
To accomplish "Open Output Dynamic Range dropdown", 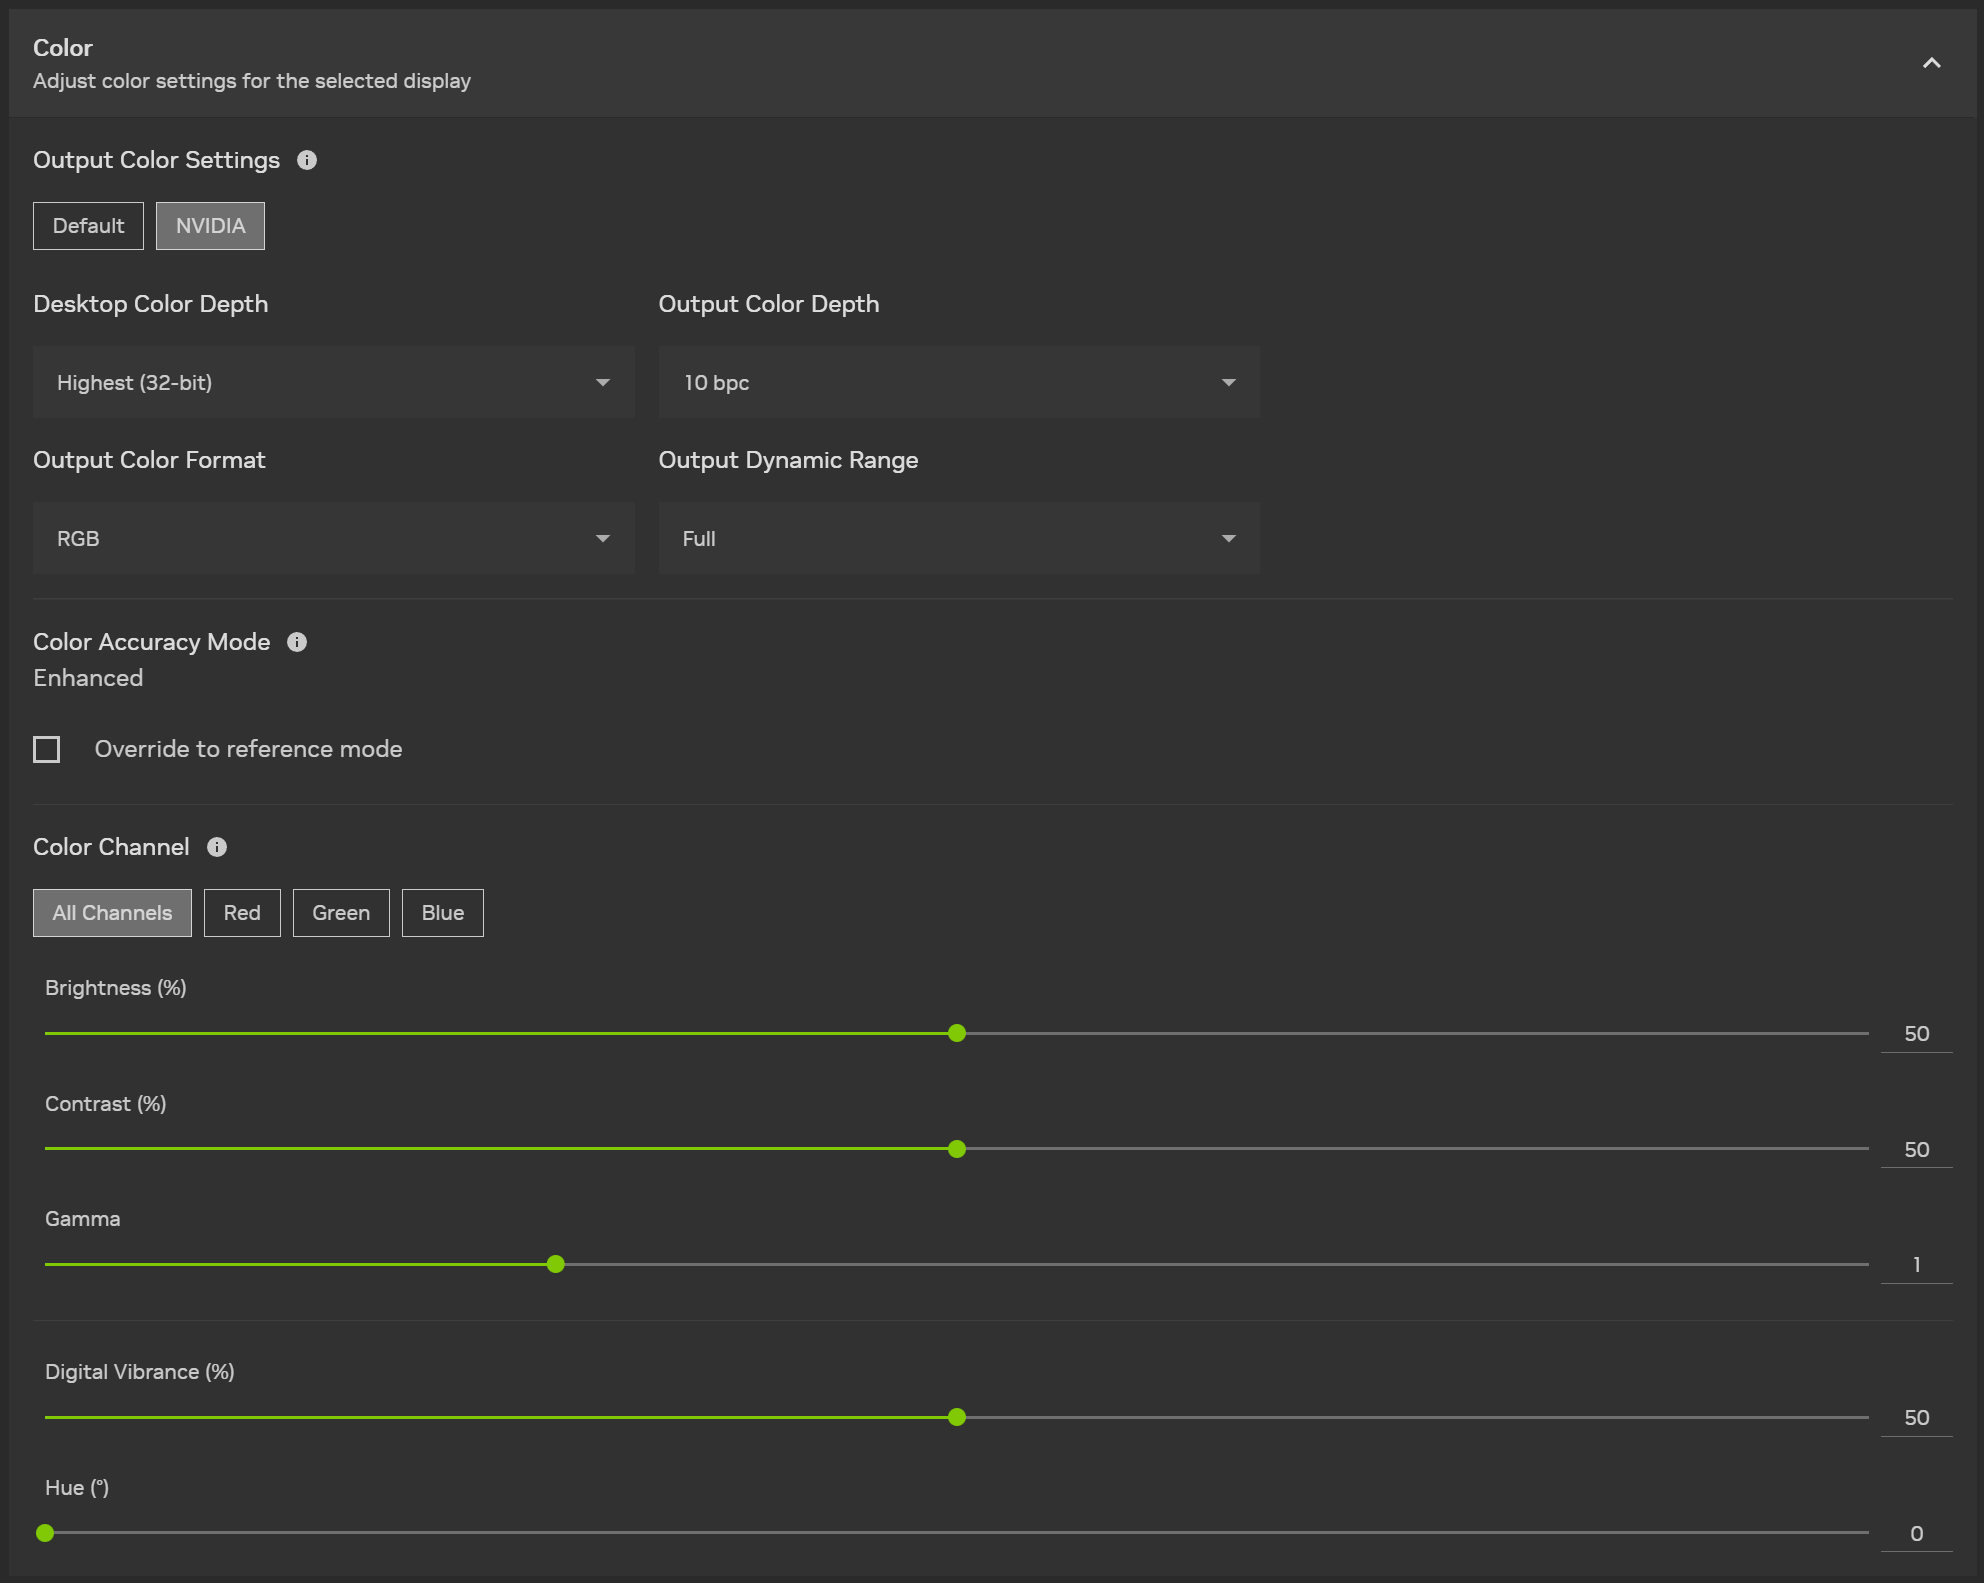I will [958, 538].
